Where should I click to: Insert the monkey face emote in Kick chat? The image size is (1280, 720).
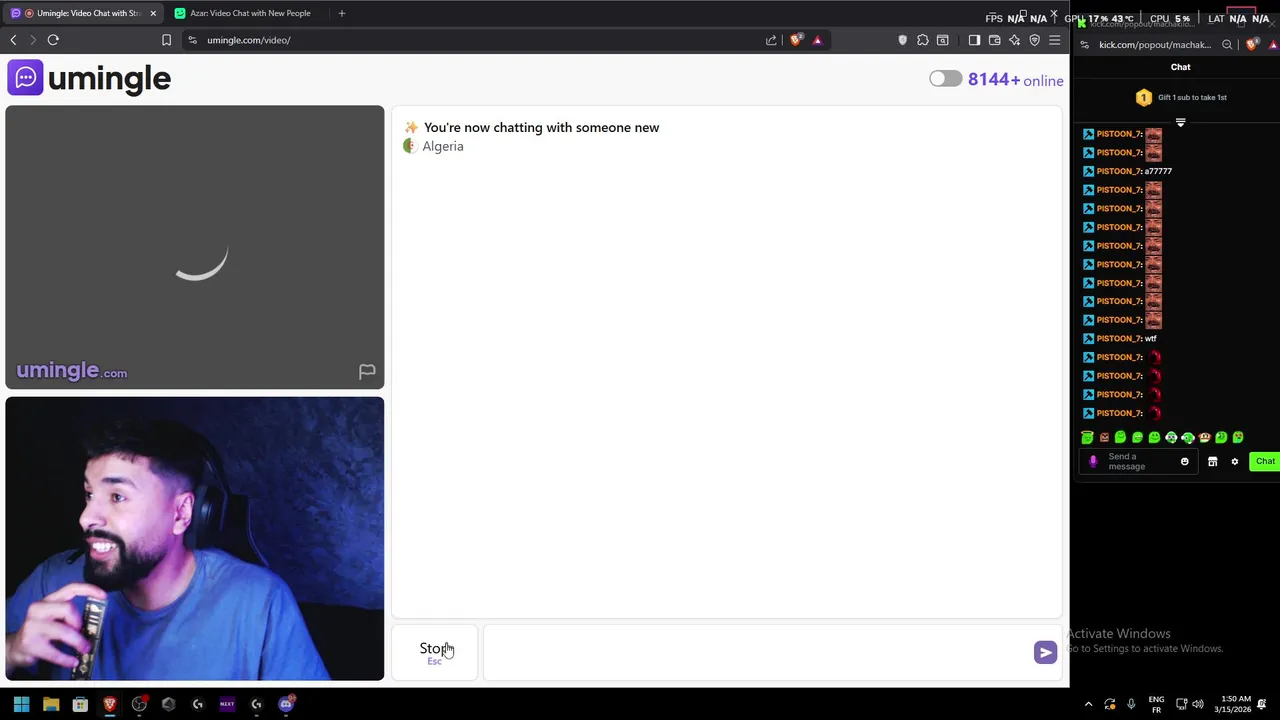click(x=1204, y=437)
